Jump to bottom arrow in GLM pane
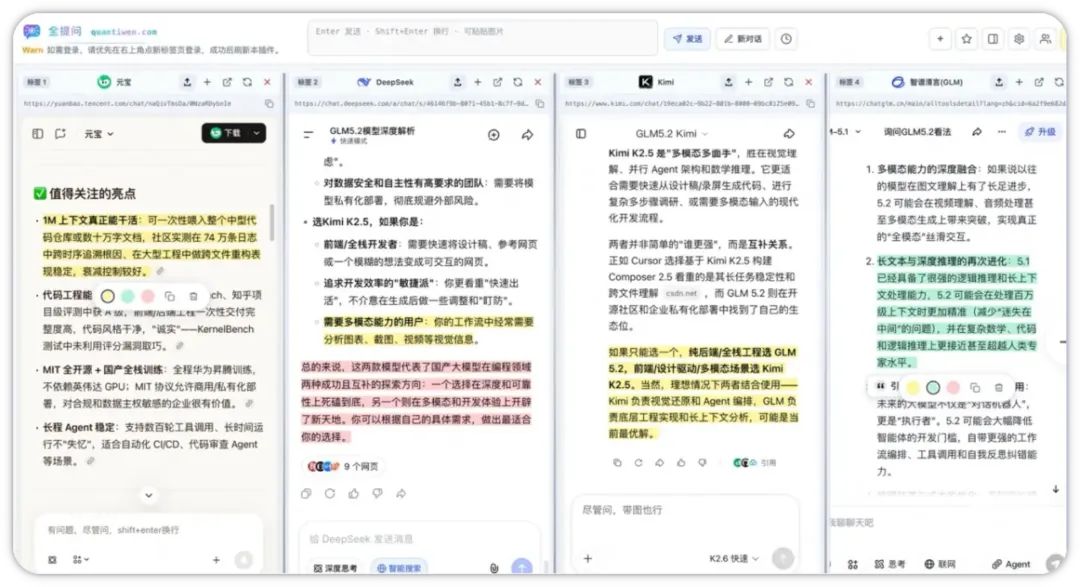 tap(1055, 489)
